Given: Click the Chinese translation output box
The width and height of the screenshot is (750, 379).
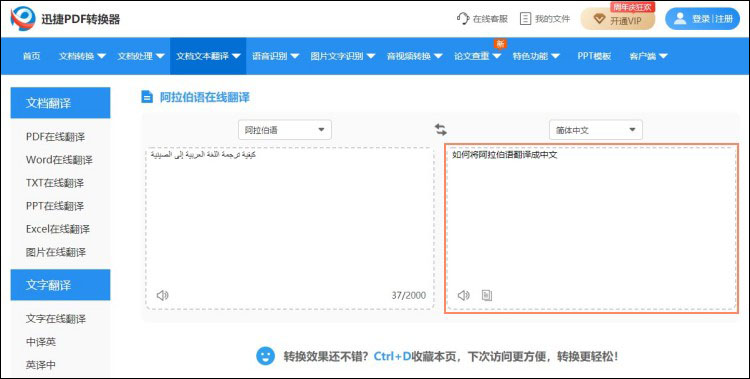Looking at the screenshot, I should click(x=591, y=228).
